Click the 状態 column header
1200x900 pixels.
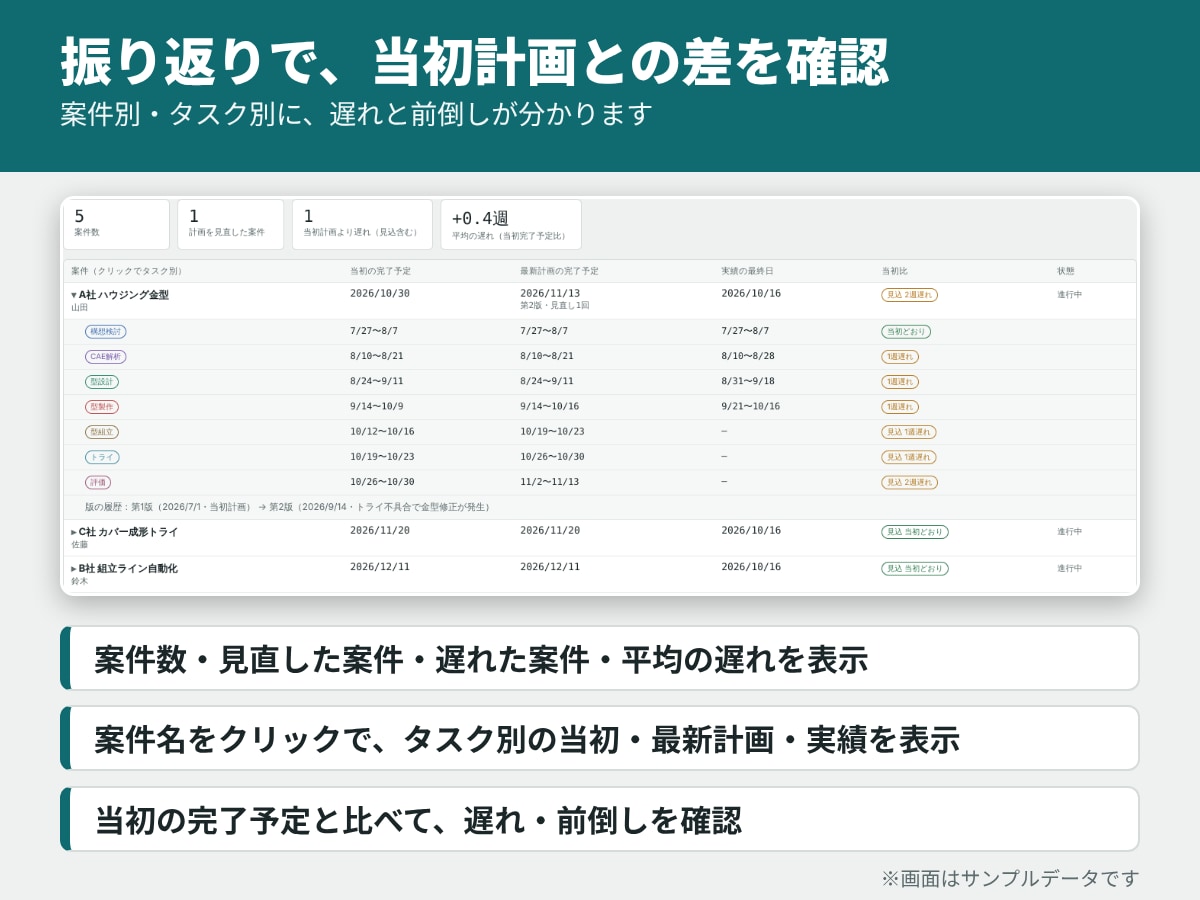coord(1066,271)
